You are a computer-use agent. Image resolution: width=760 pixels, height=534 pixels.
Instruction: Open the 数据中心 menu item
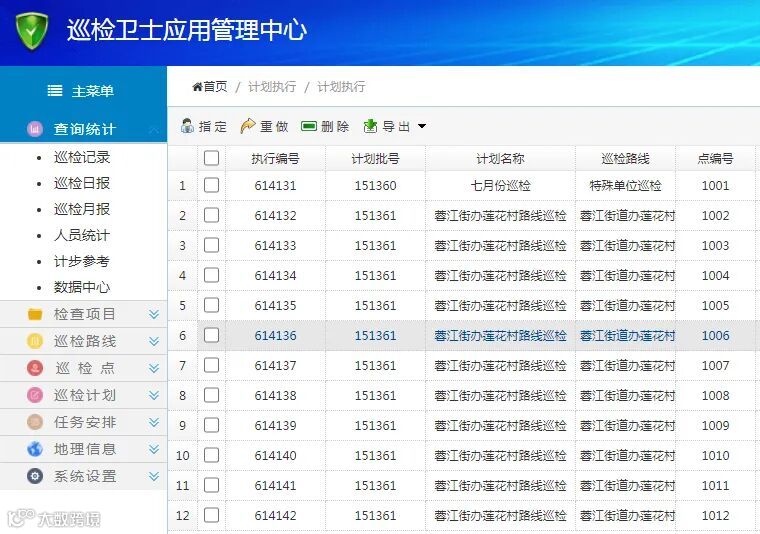click(82, 287)
